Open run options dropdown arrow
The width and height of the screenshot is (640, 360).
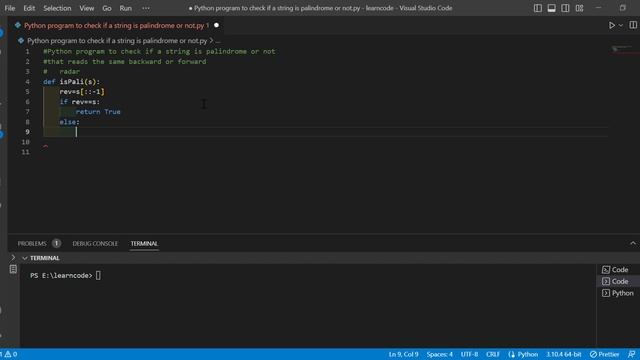click(621, 25)
